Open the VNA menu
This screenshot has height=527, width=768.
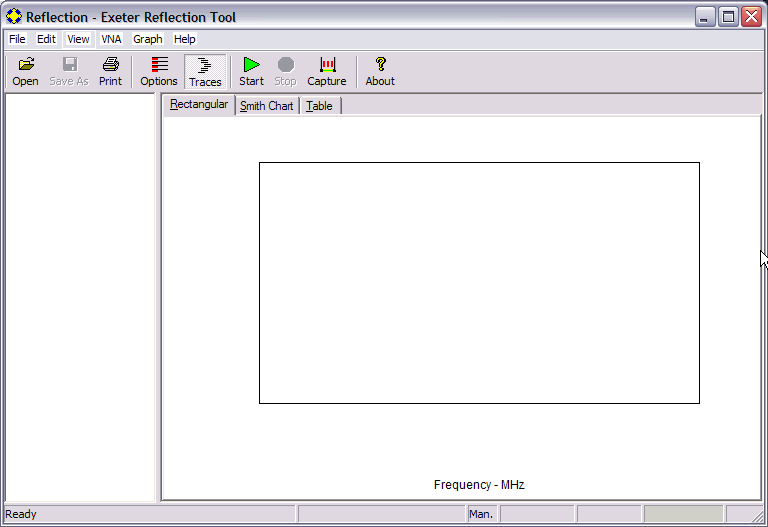click(x=111, y=39)
